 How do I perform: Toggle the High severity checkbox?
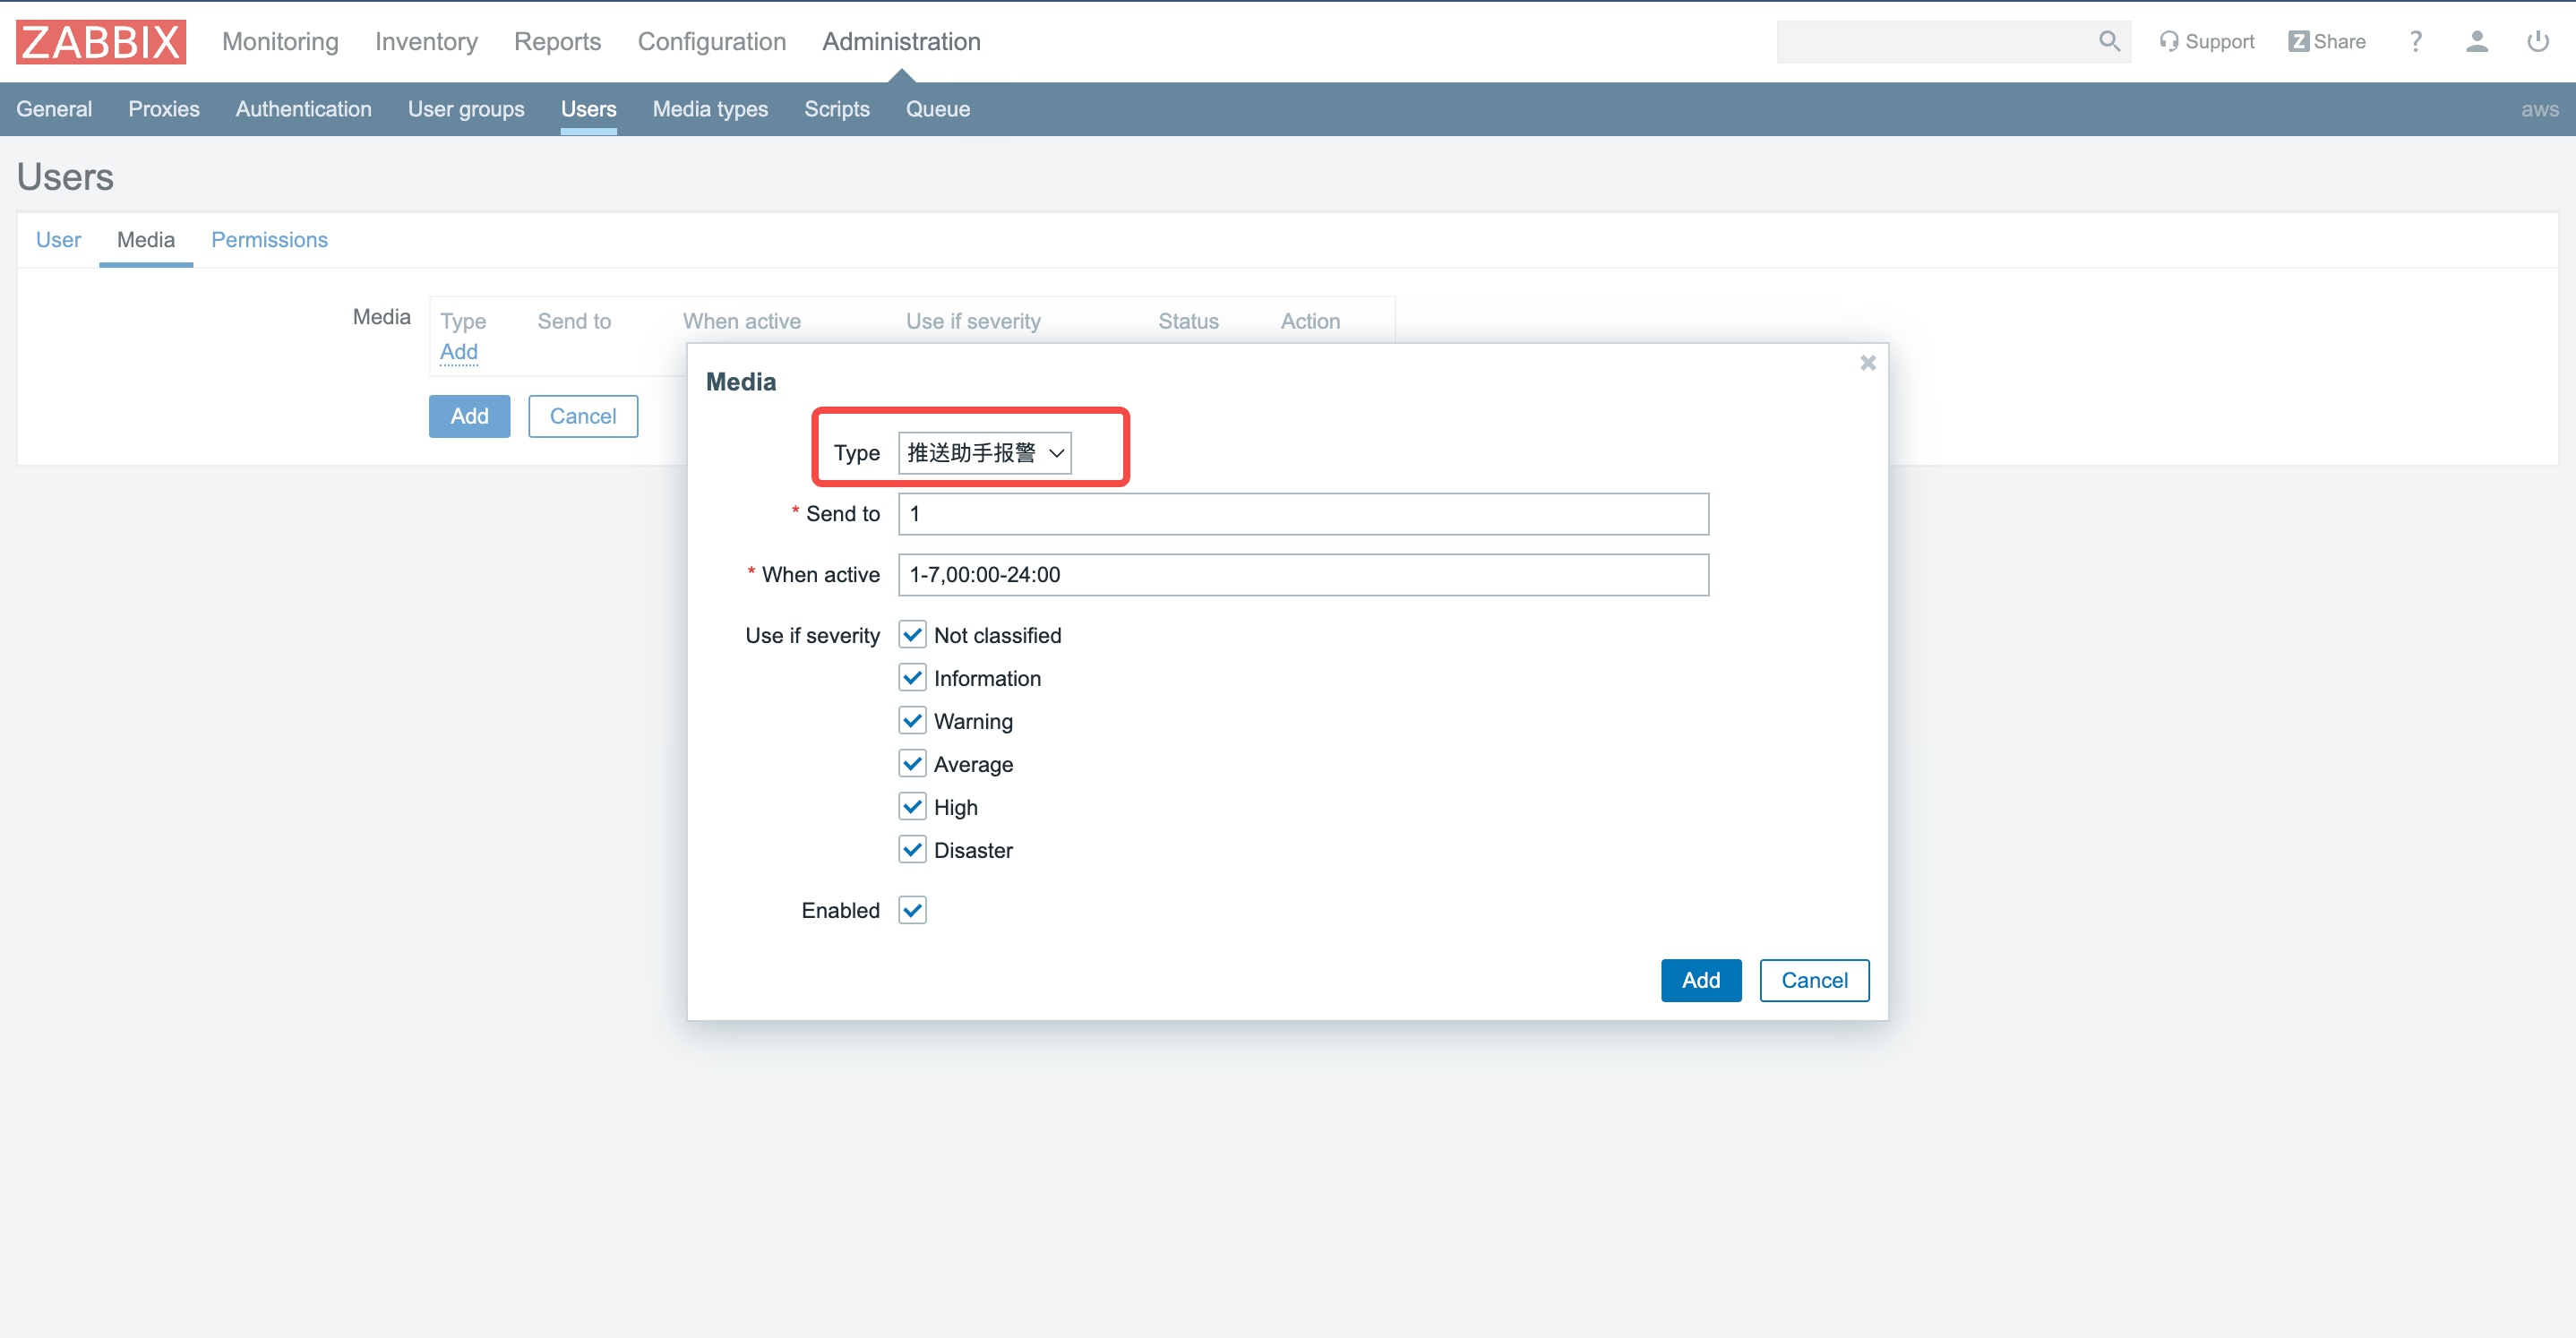[x=912, y=807]
